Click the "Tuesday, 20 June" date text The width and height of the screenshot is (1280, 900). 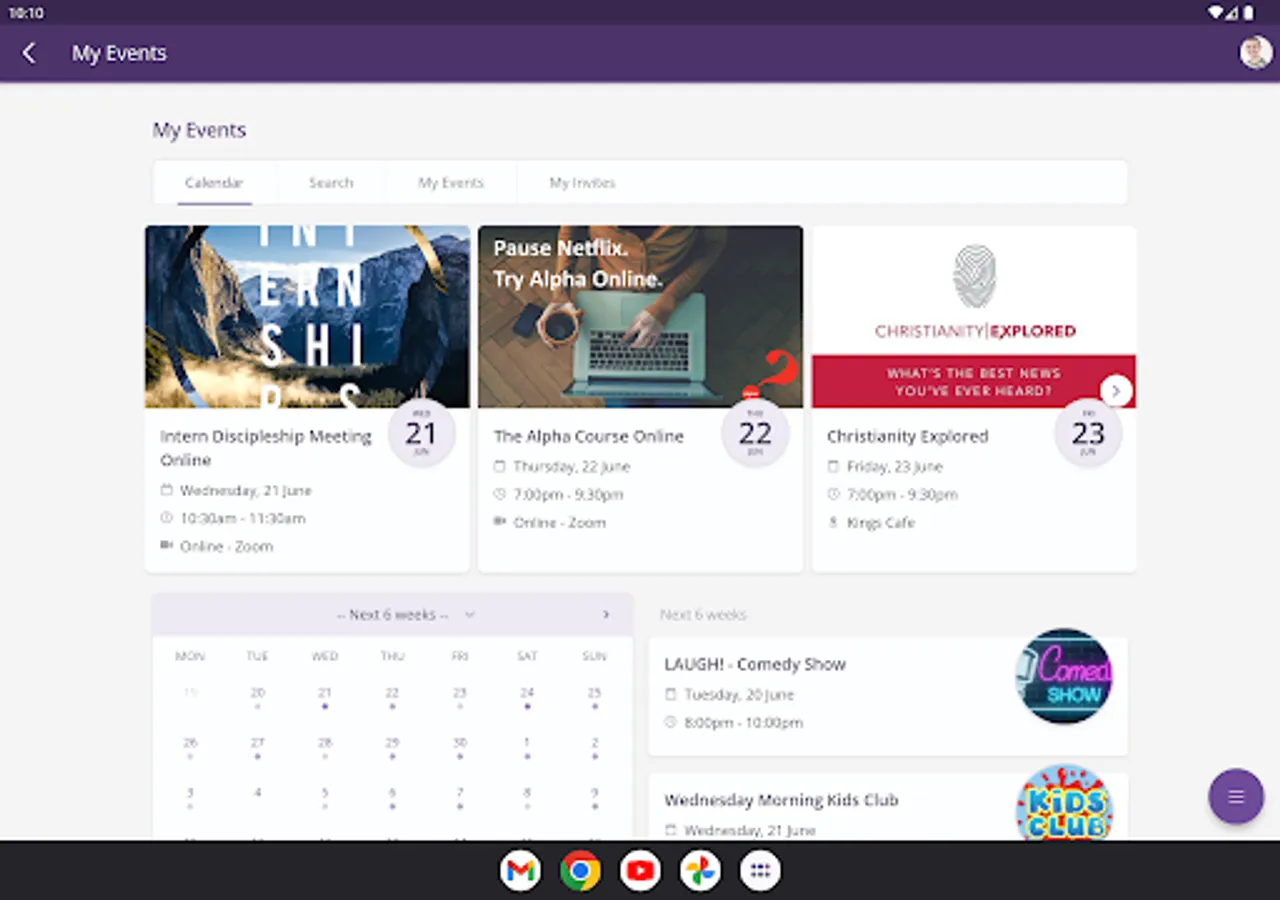tap(739, 694)
